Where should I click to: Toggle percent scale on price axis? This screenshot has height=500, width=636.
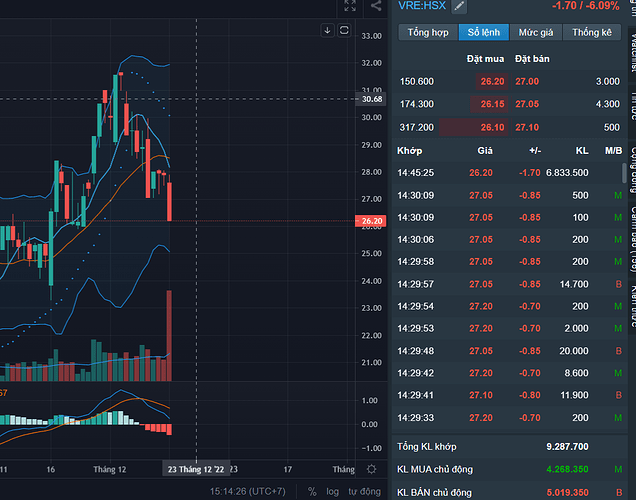(x=312, y=491)
